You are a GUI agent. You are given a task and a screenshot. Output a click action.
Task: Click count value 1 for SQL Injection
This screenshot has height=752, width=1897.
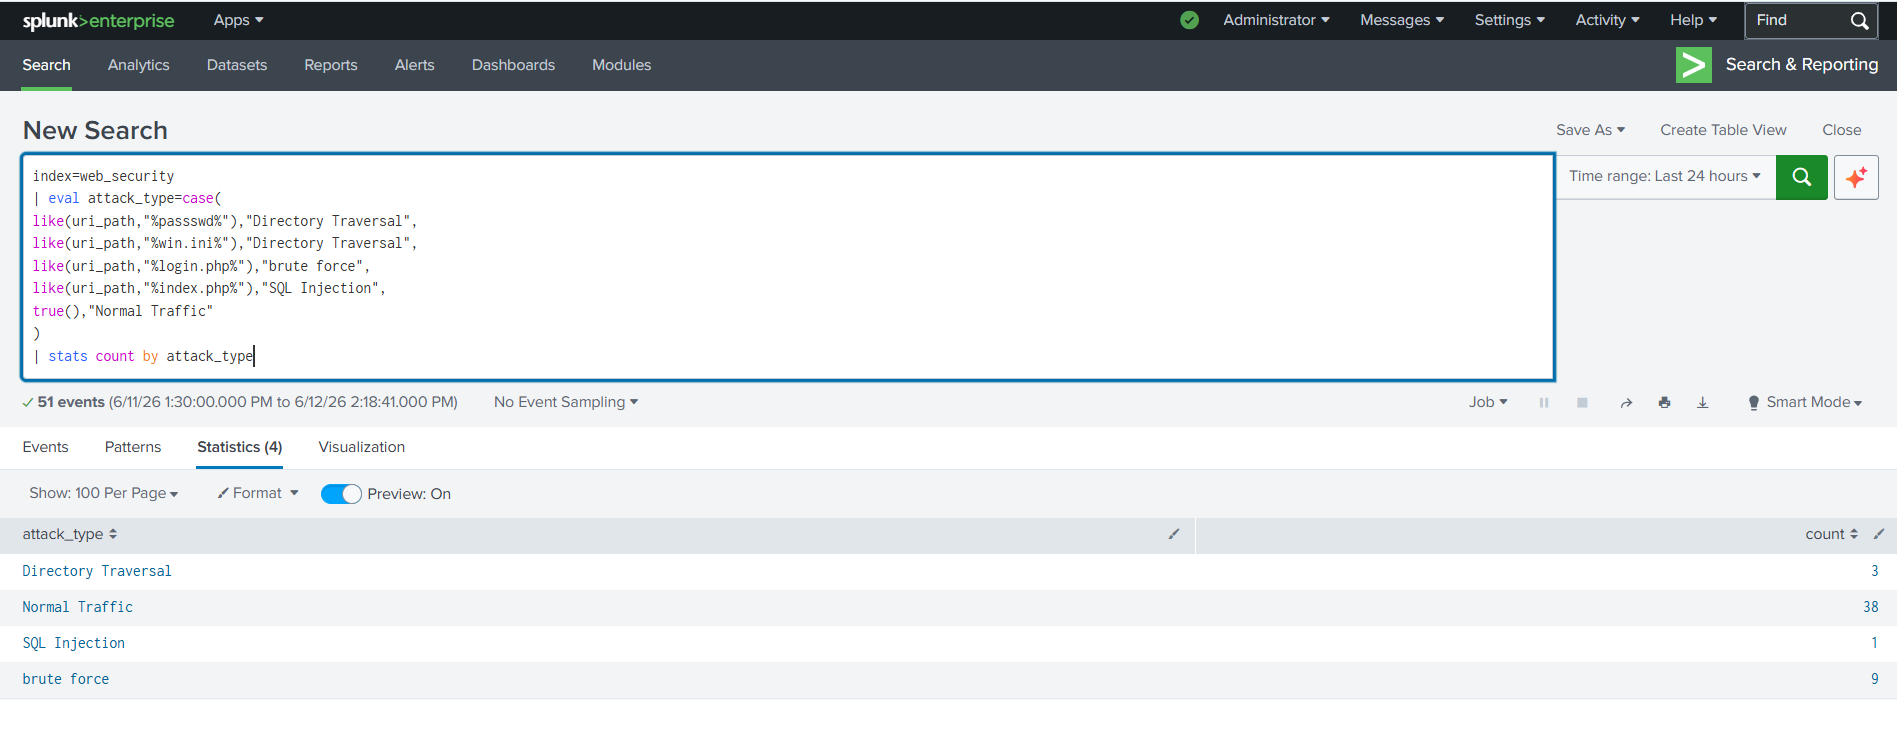click(x=1875, y=643)
